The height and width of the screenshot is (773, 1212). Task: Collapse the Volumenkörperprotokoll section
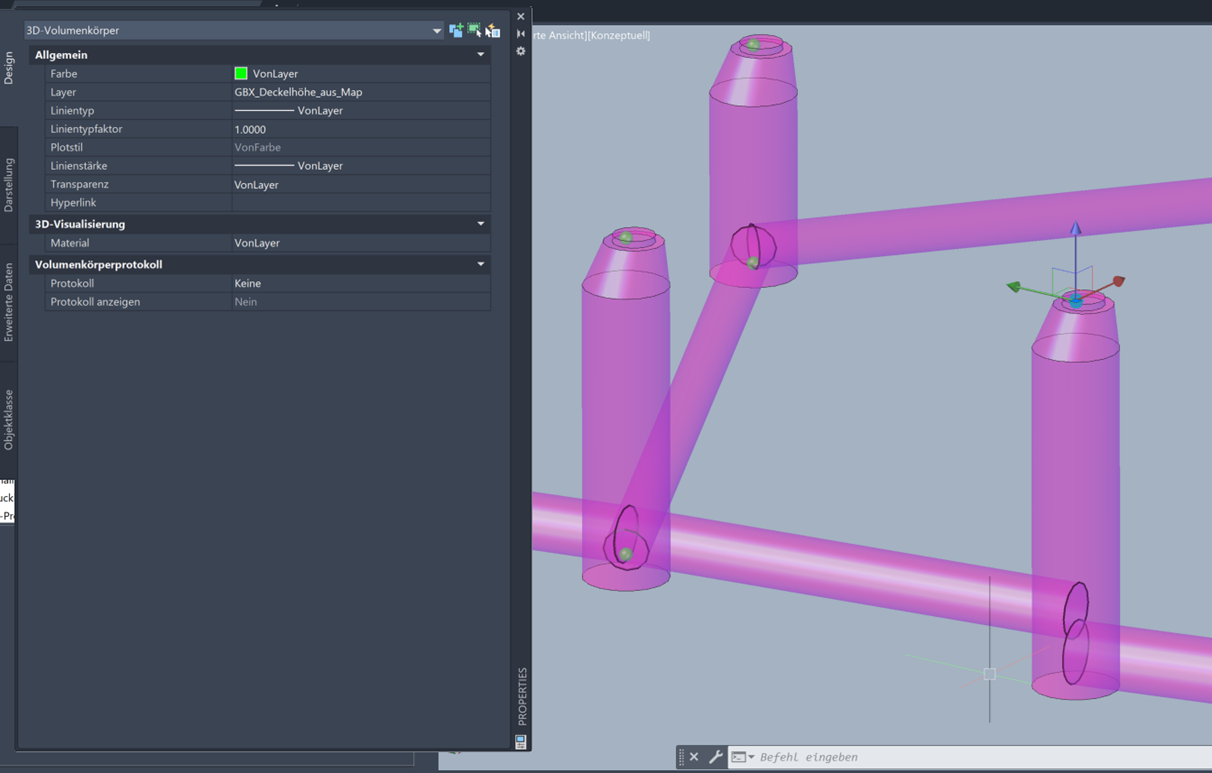click(481, 264)
